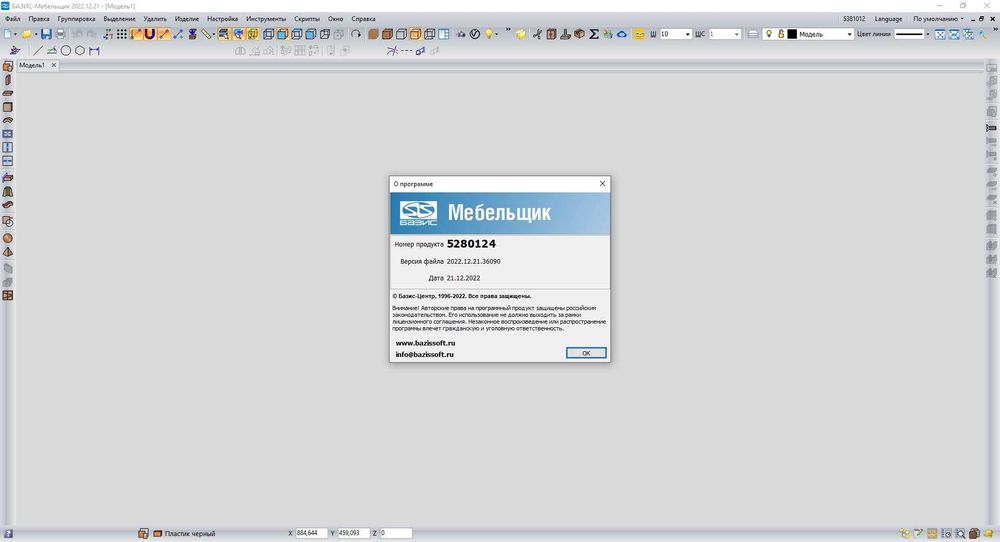Open the Правка menu
Image resolution: width=1000 pixels, height=542 pixels.
(39, 19)
